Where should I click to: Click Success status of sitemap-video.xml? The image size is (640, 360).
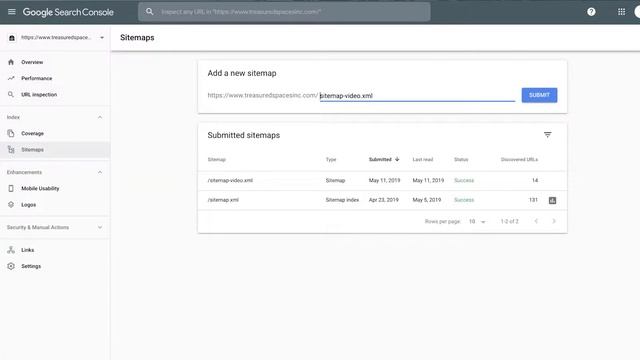[x=464, y=180]
